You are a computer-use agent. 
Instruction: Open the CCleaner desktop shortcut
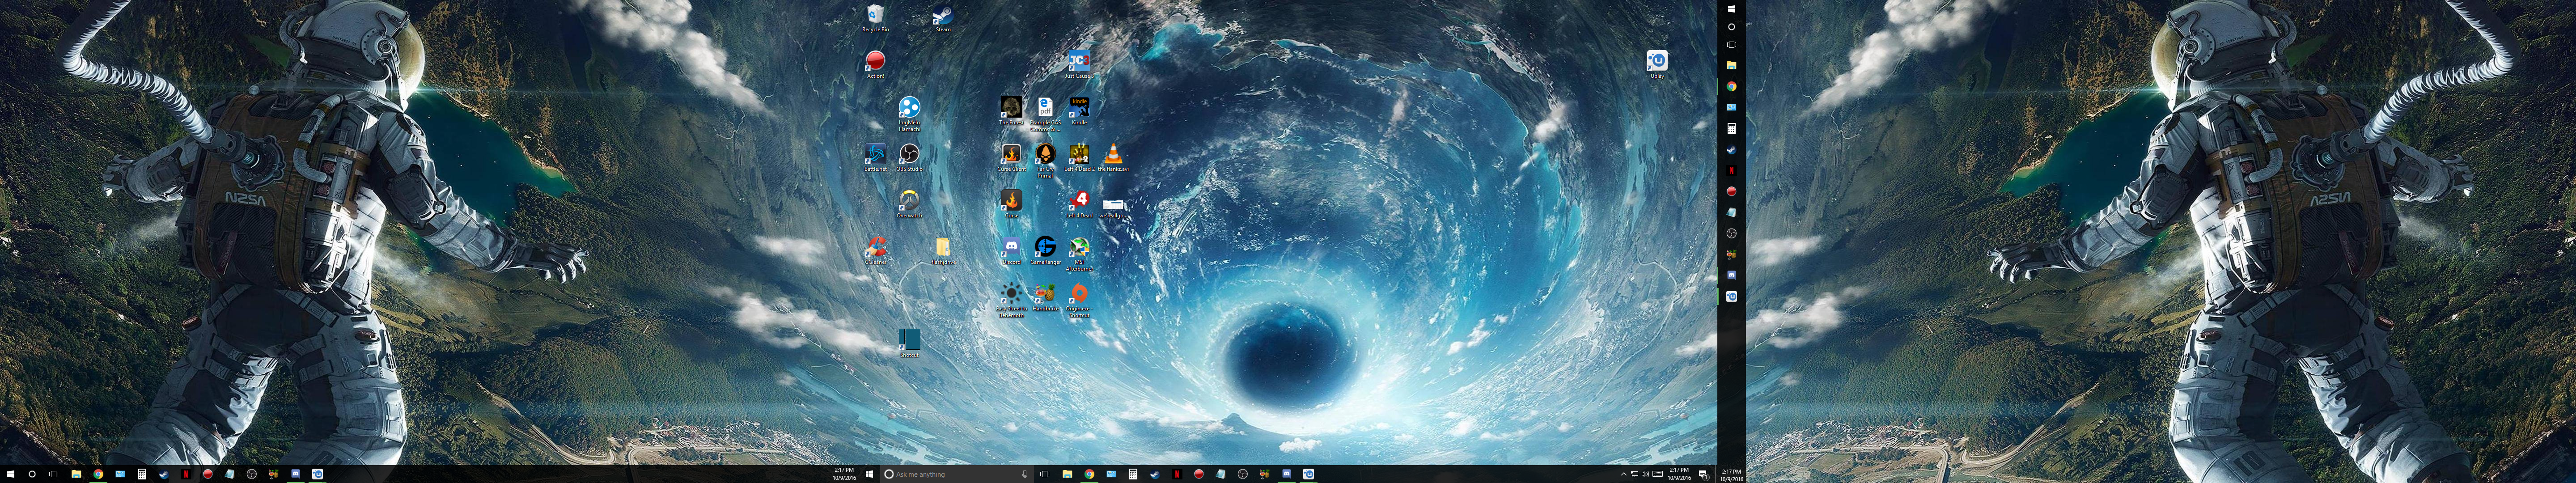[876, 249]
